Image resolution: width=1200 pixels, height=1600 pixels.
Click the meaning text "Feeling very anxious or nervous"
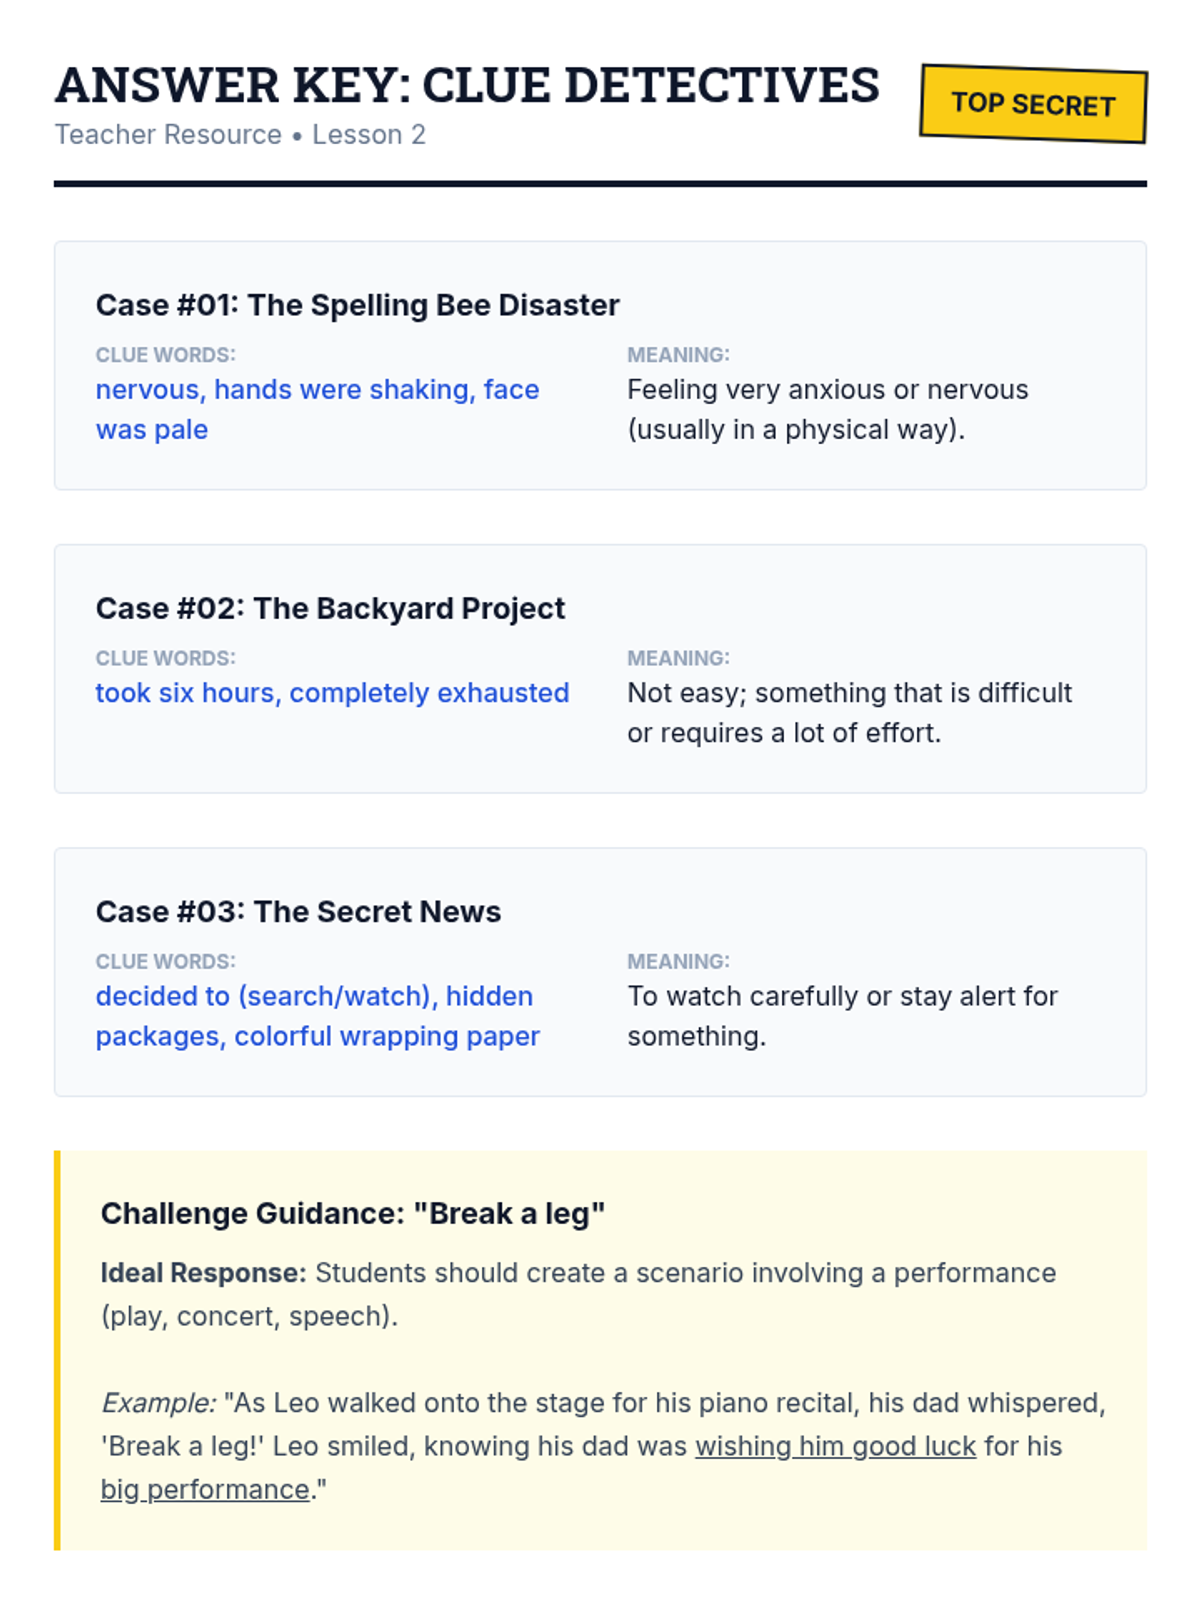point(827,389)
